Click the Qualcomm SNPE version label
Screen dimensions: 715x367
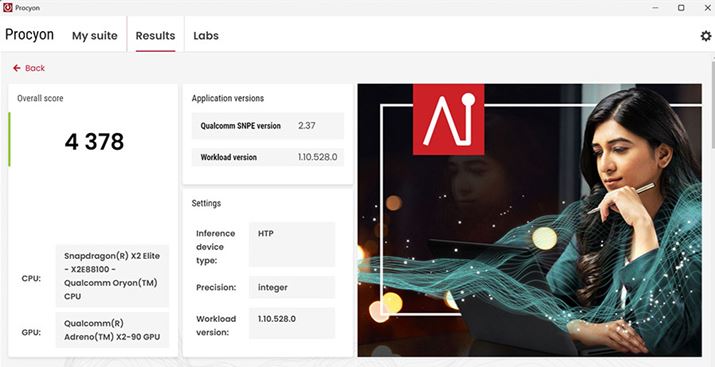click(240, 126)
